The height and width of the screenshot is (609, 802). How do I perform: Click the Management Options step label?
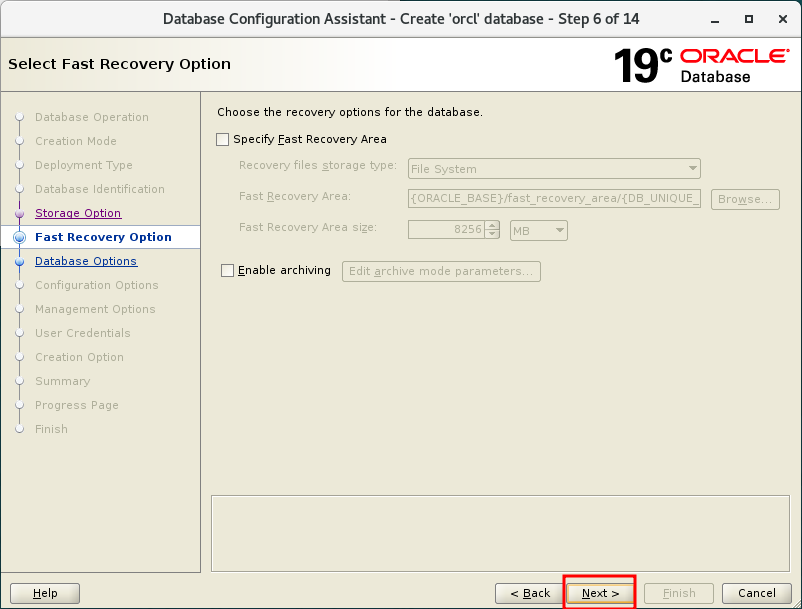95,309
